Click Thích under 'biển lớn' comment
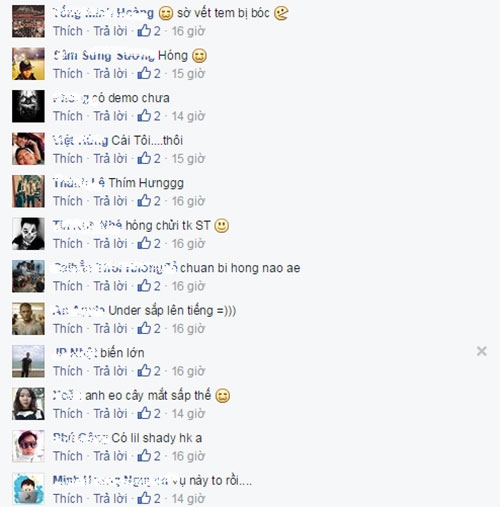Screen dimensions: 500x507 pos(68,371)
